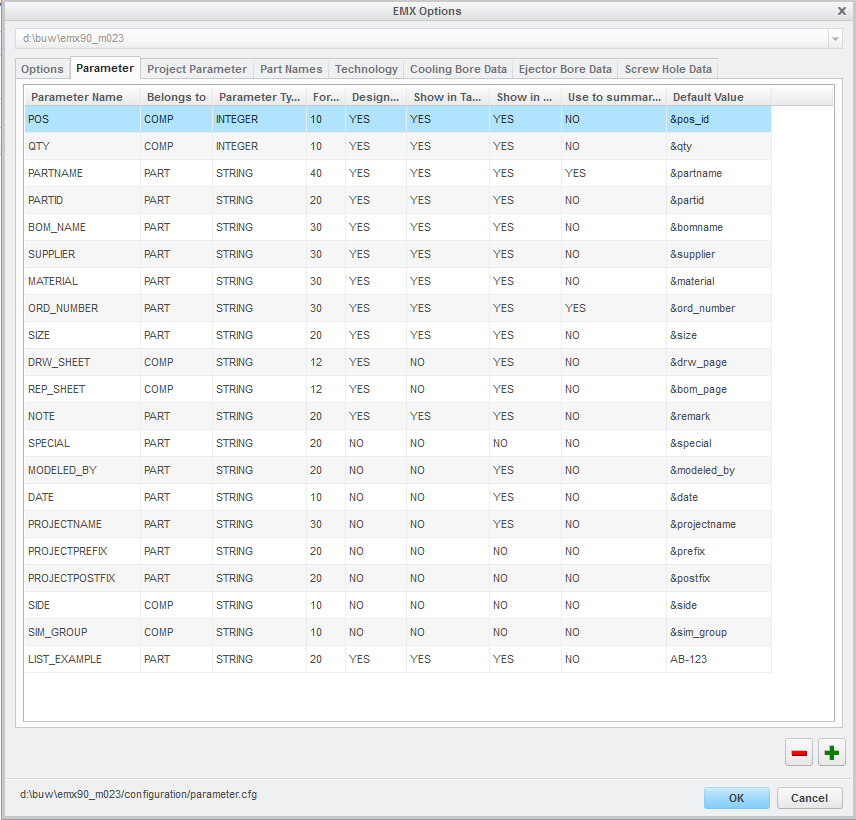Select the SIZE parameter name cell
Screen dimensions: 856x820
(x=82, y=335)
